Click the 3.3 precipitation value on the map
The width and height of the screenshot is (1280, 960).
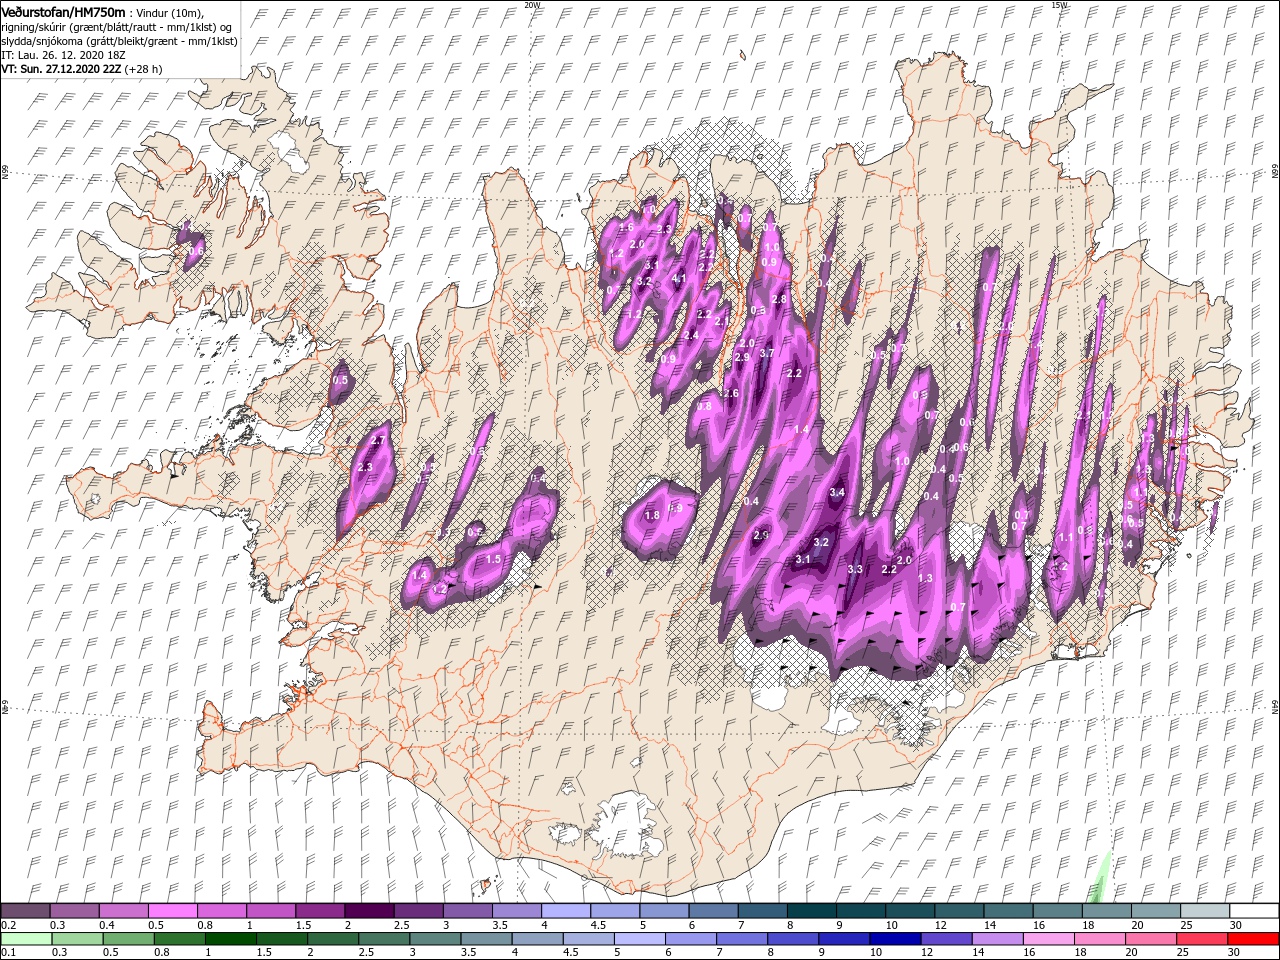point(855,569)
